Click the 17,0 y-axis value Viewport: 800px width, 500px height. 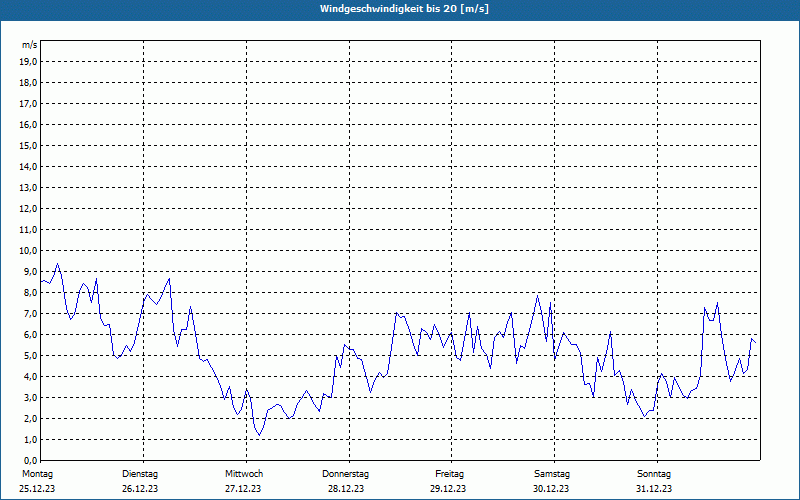coord(28,104)
